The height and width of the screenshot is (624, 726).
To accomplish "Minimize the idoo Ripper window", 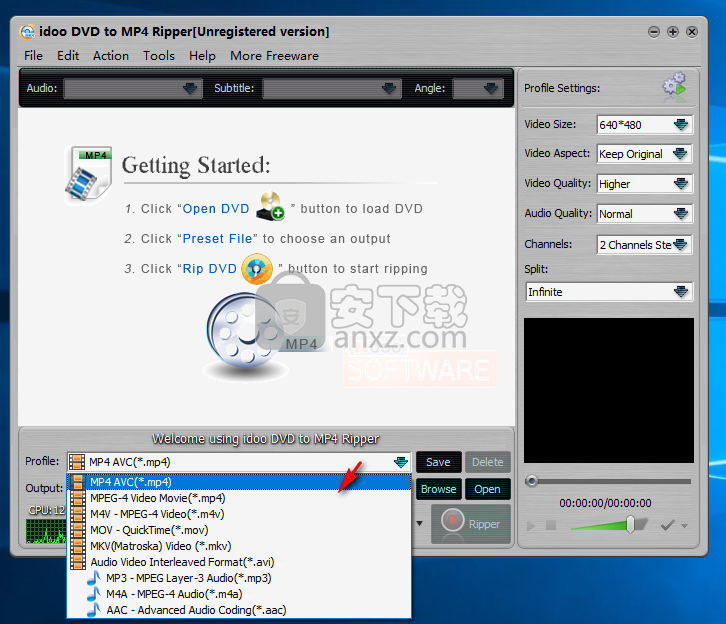I will point(654,32).
